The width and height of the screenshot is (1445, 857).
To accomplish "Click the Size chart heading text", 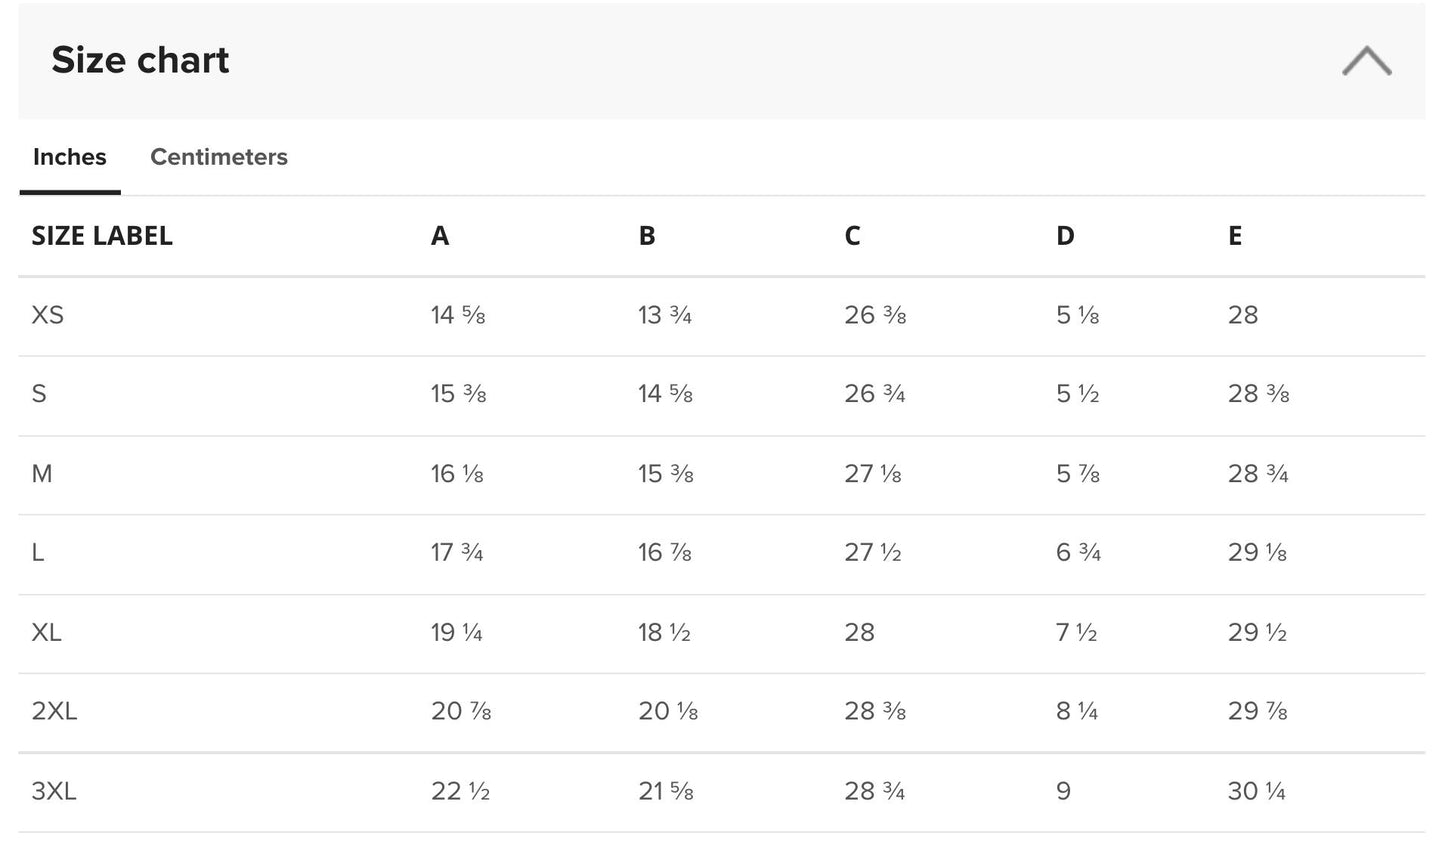I will coord(140,60).
